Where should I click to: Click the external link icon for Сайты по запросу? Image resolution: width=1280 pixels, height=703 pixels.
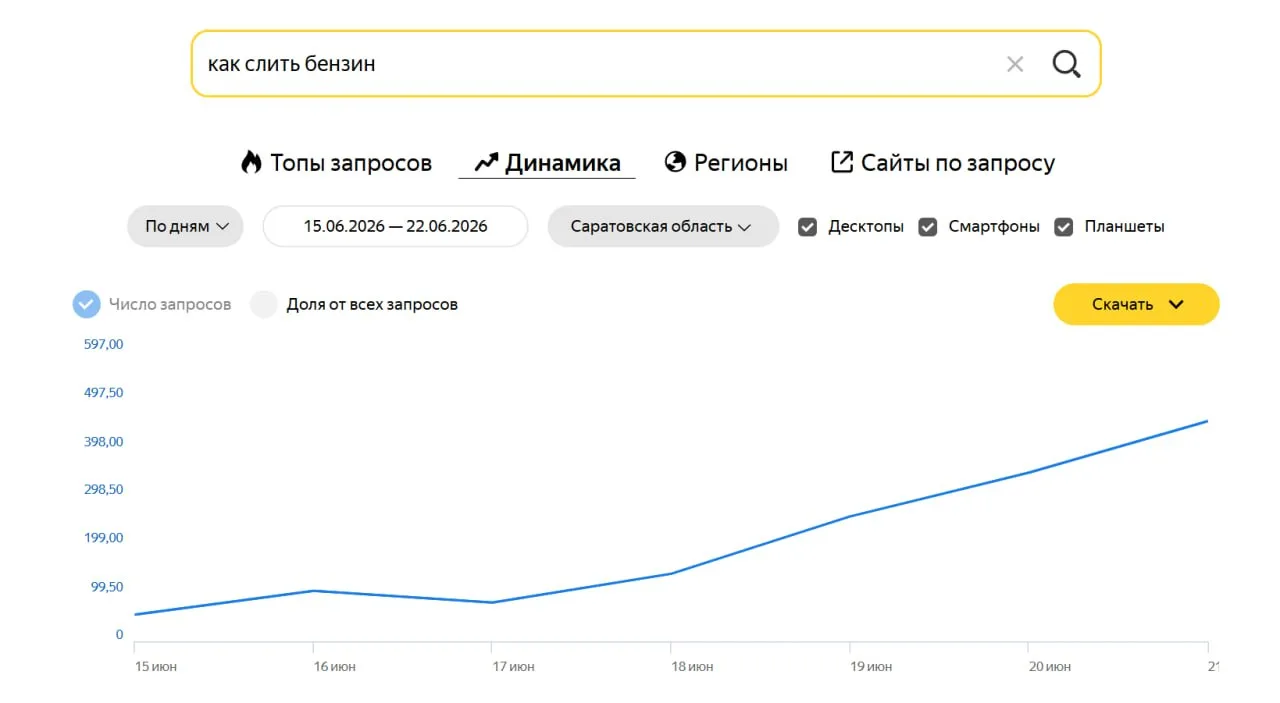(x=842, y=162)
